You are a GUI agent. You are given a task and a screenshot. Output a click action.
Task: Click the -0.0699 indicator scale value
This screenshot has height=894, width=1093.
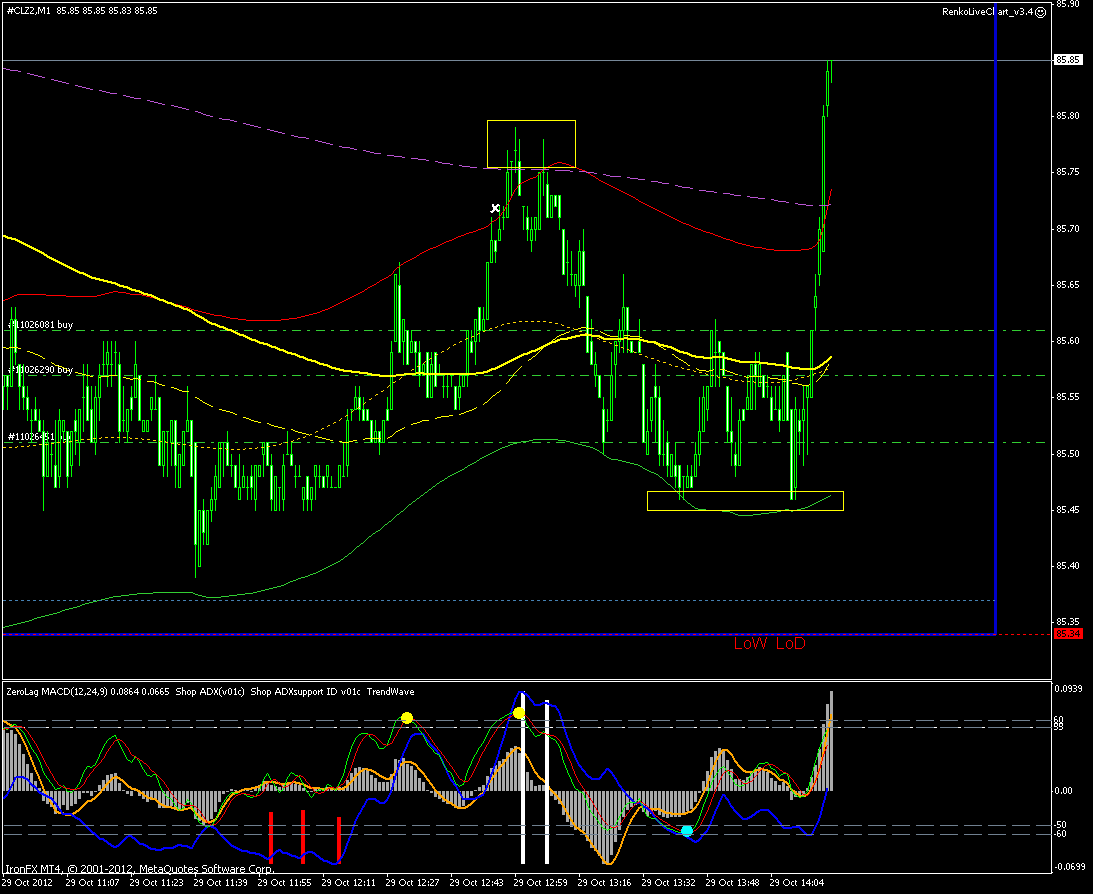[x=1068, y=867]
